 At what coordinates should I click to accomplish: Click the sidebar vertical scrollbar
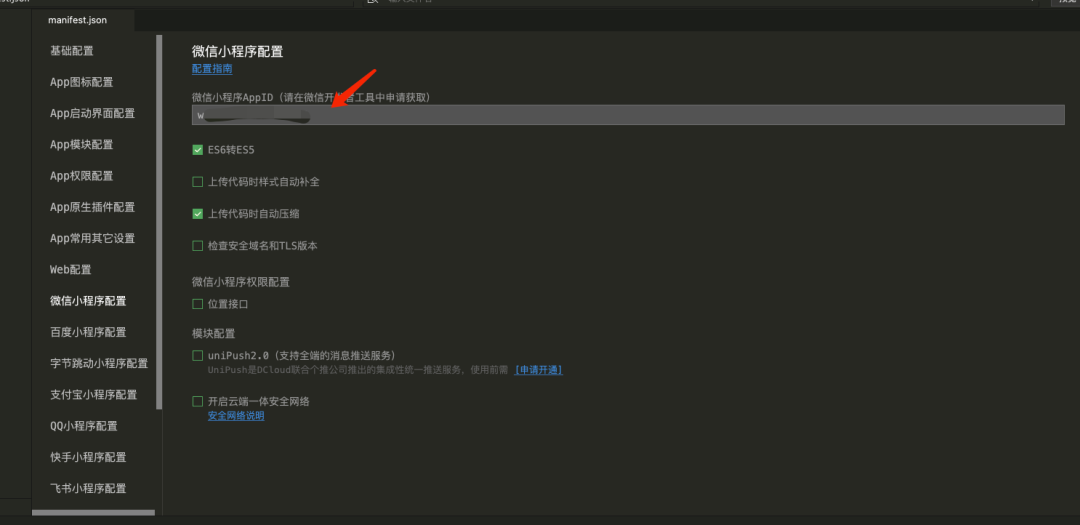point(160,222)
